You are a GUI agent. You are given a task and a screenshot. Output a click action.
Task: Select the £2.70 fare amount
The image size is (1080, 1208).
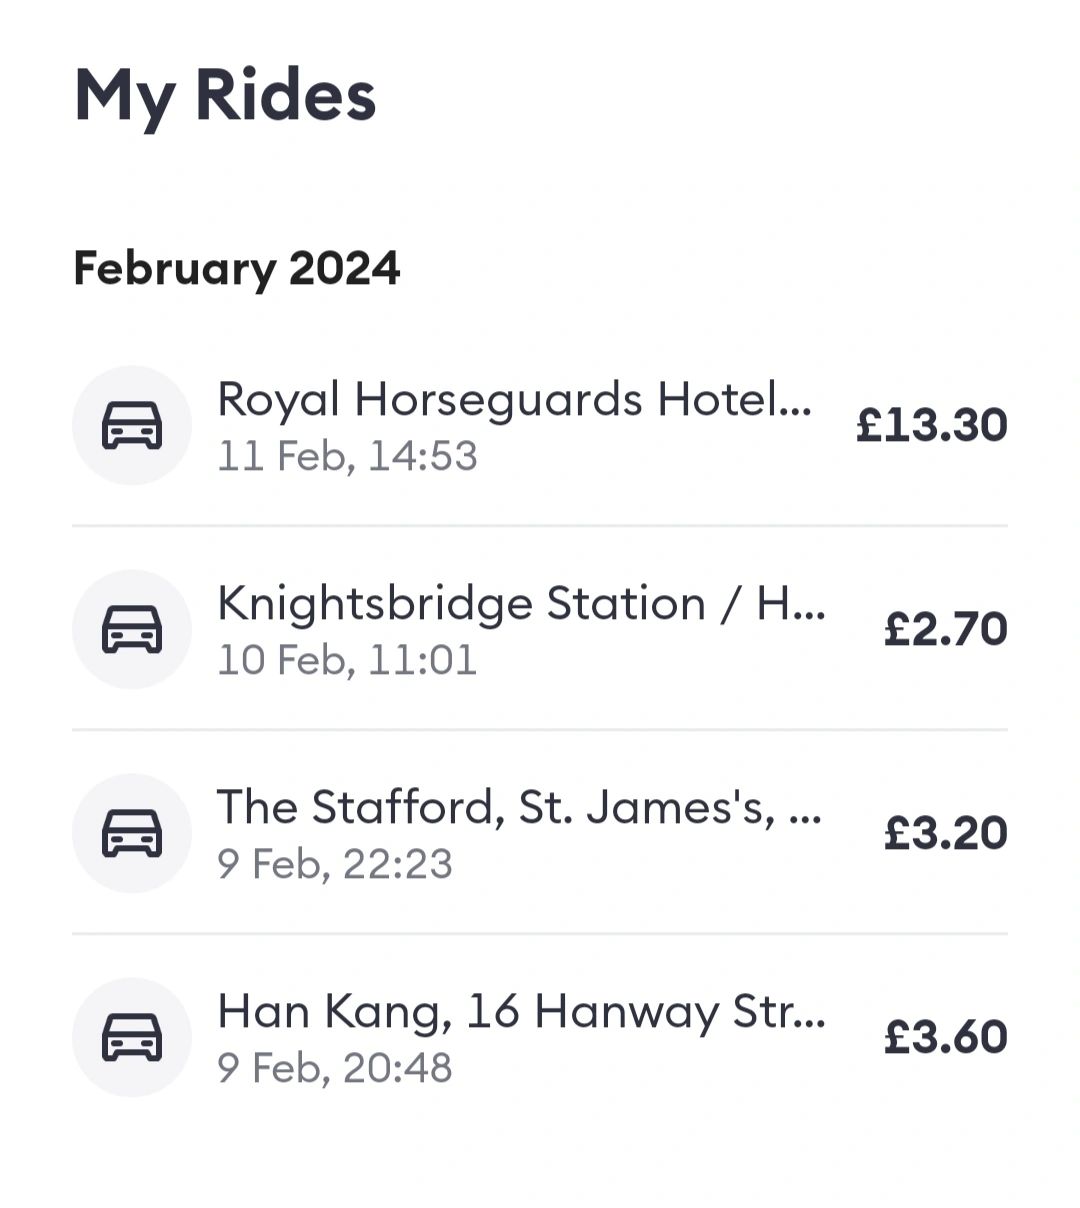945,629
